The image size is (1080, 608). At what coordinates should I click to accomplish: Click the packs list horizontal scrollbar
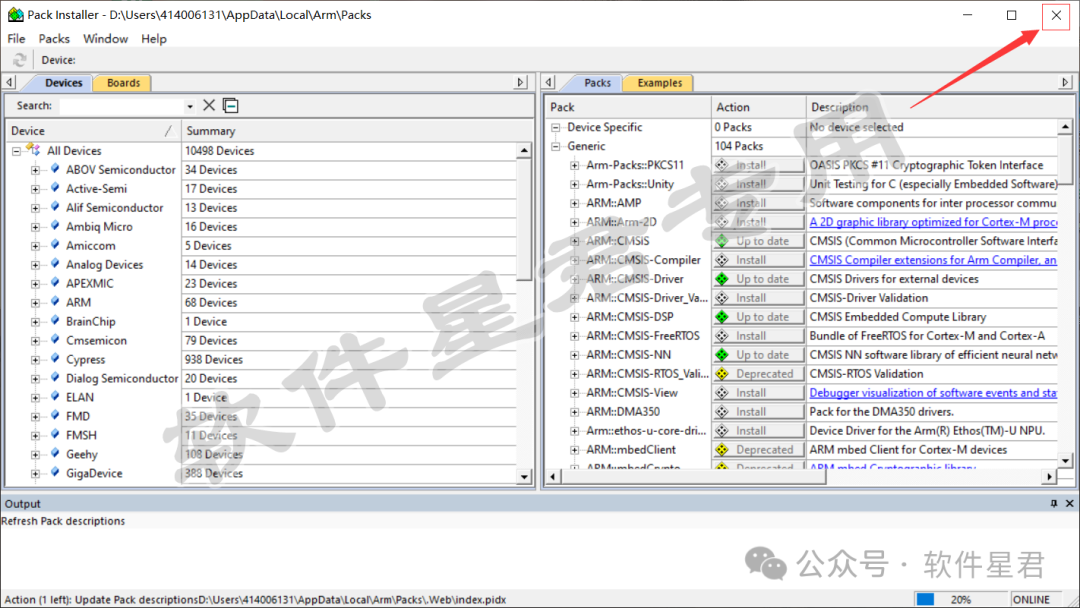[694, 476]
